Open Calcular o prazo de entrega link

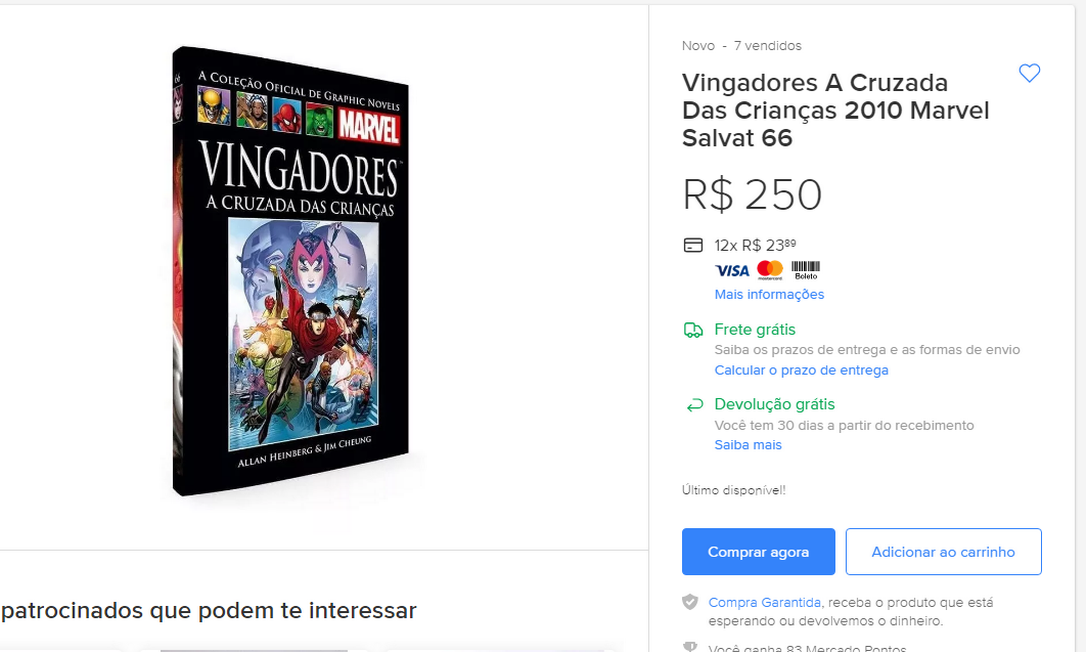(x=801, y=370)
